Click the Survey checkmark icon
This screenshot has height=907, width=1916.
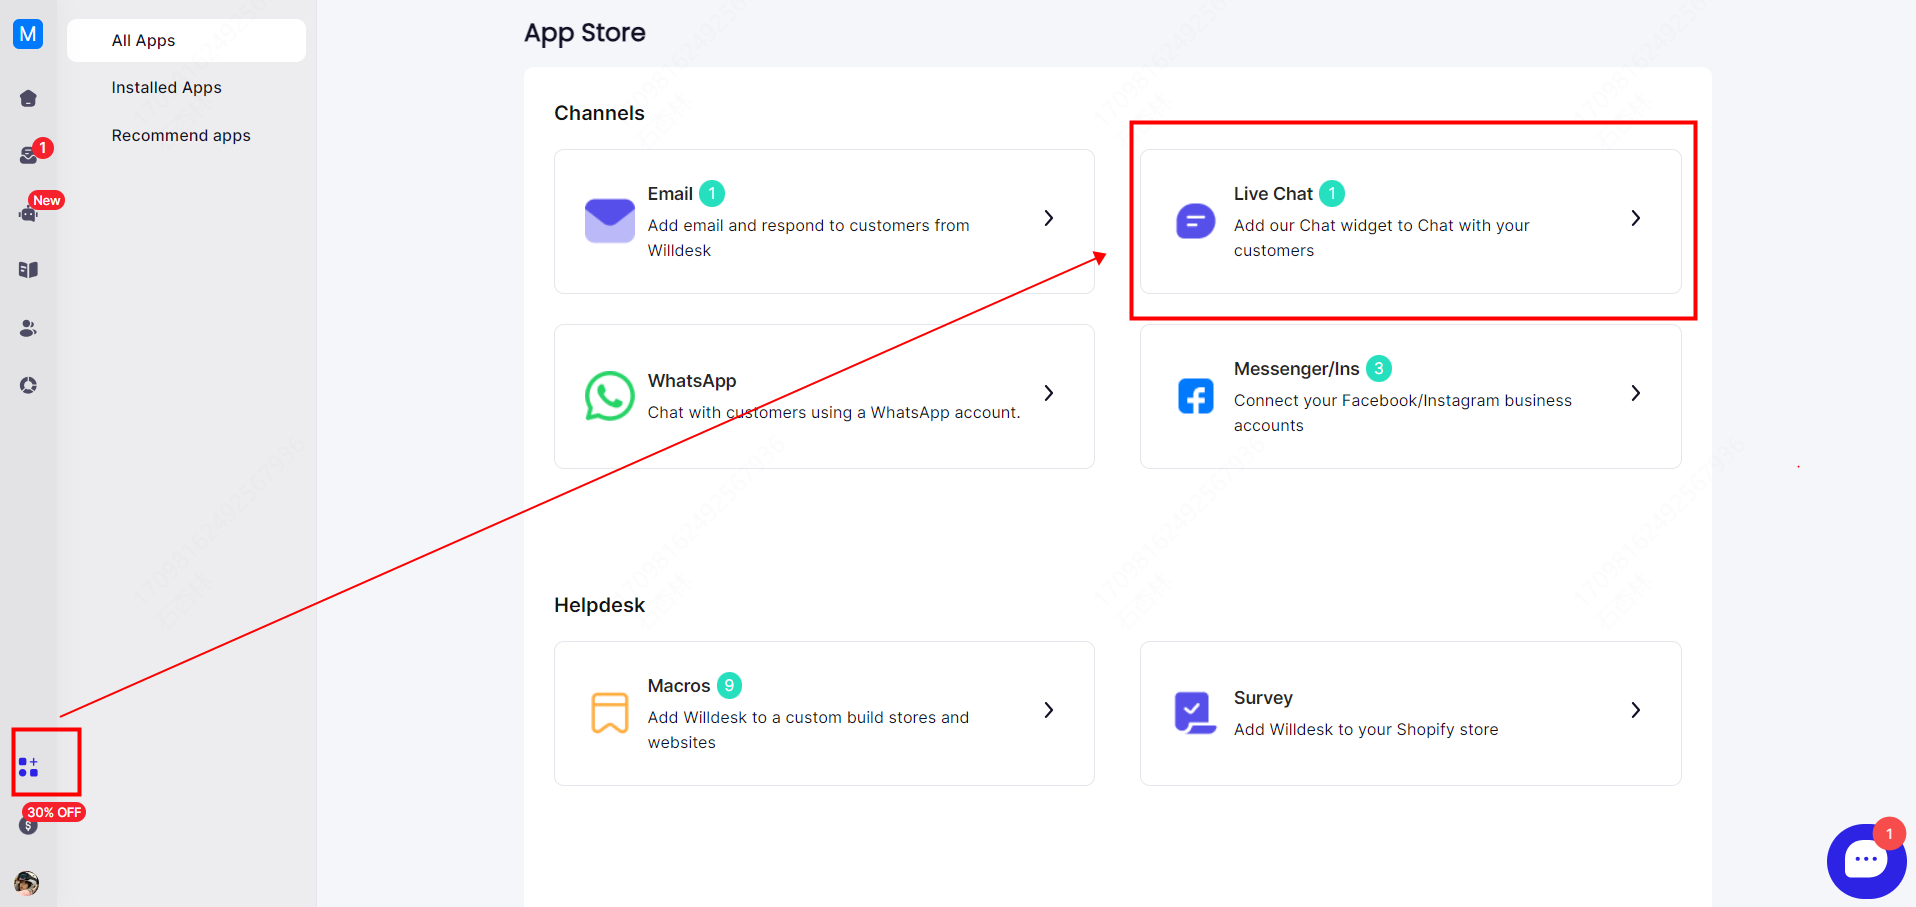1195,713
